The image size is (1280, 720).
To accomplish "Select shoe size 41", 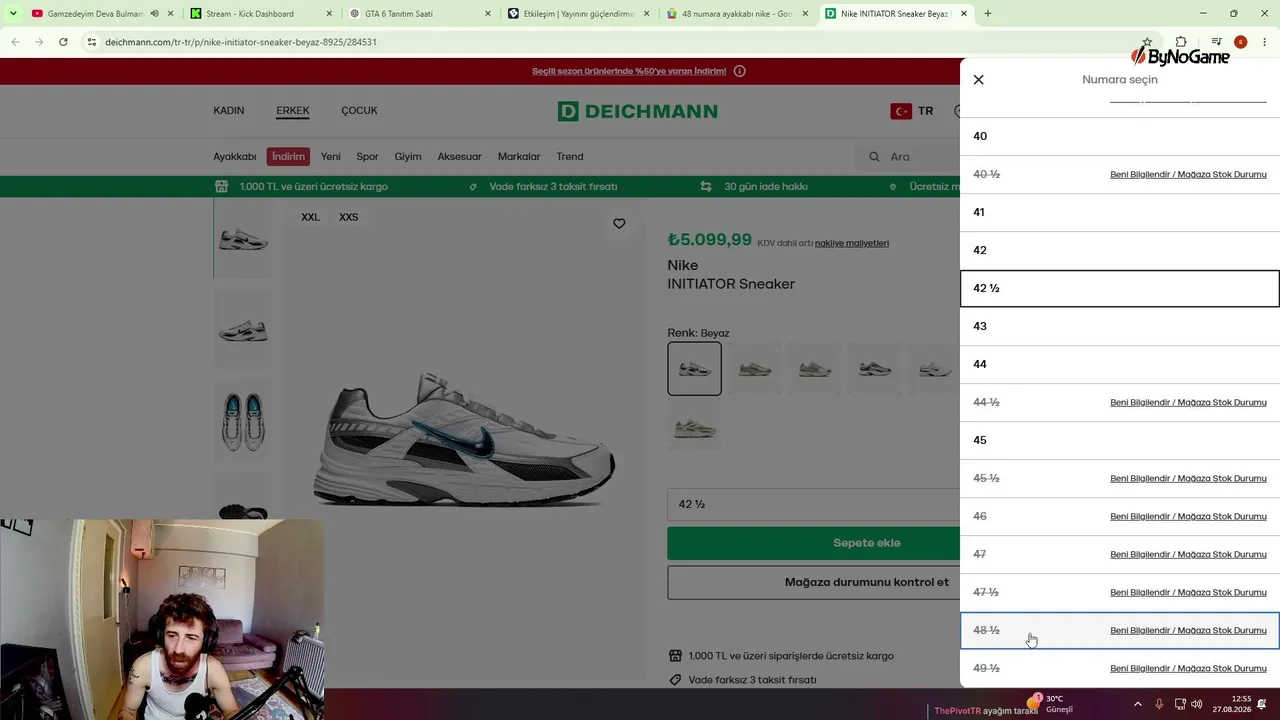I will [1120, 212].
